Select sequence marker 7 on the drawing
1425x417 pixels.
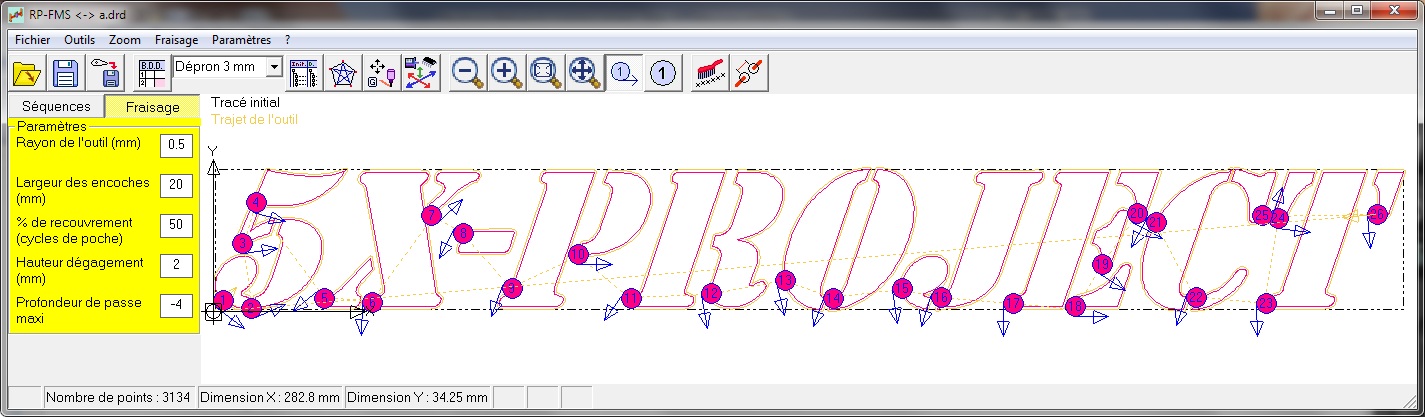click(x=431, y=215)
